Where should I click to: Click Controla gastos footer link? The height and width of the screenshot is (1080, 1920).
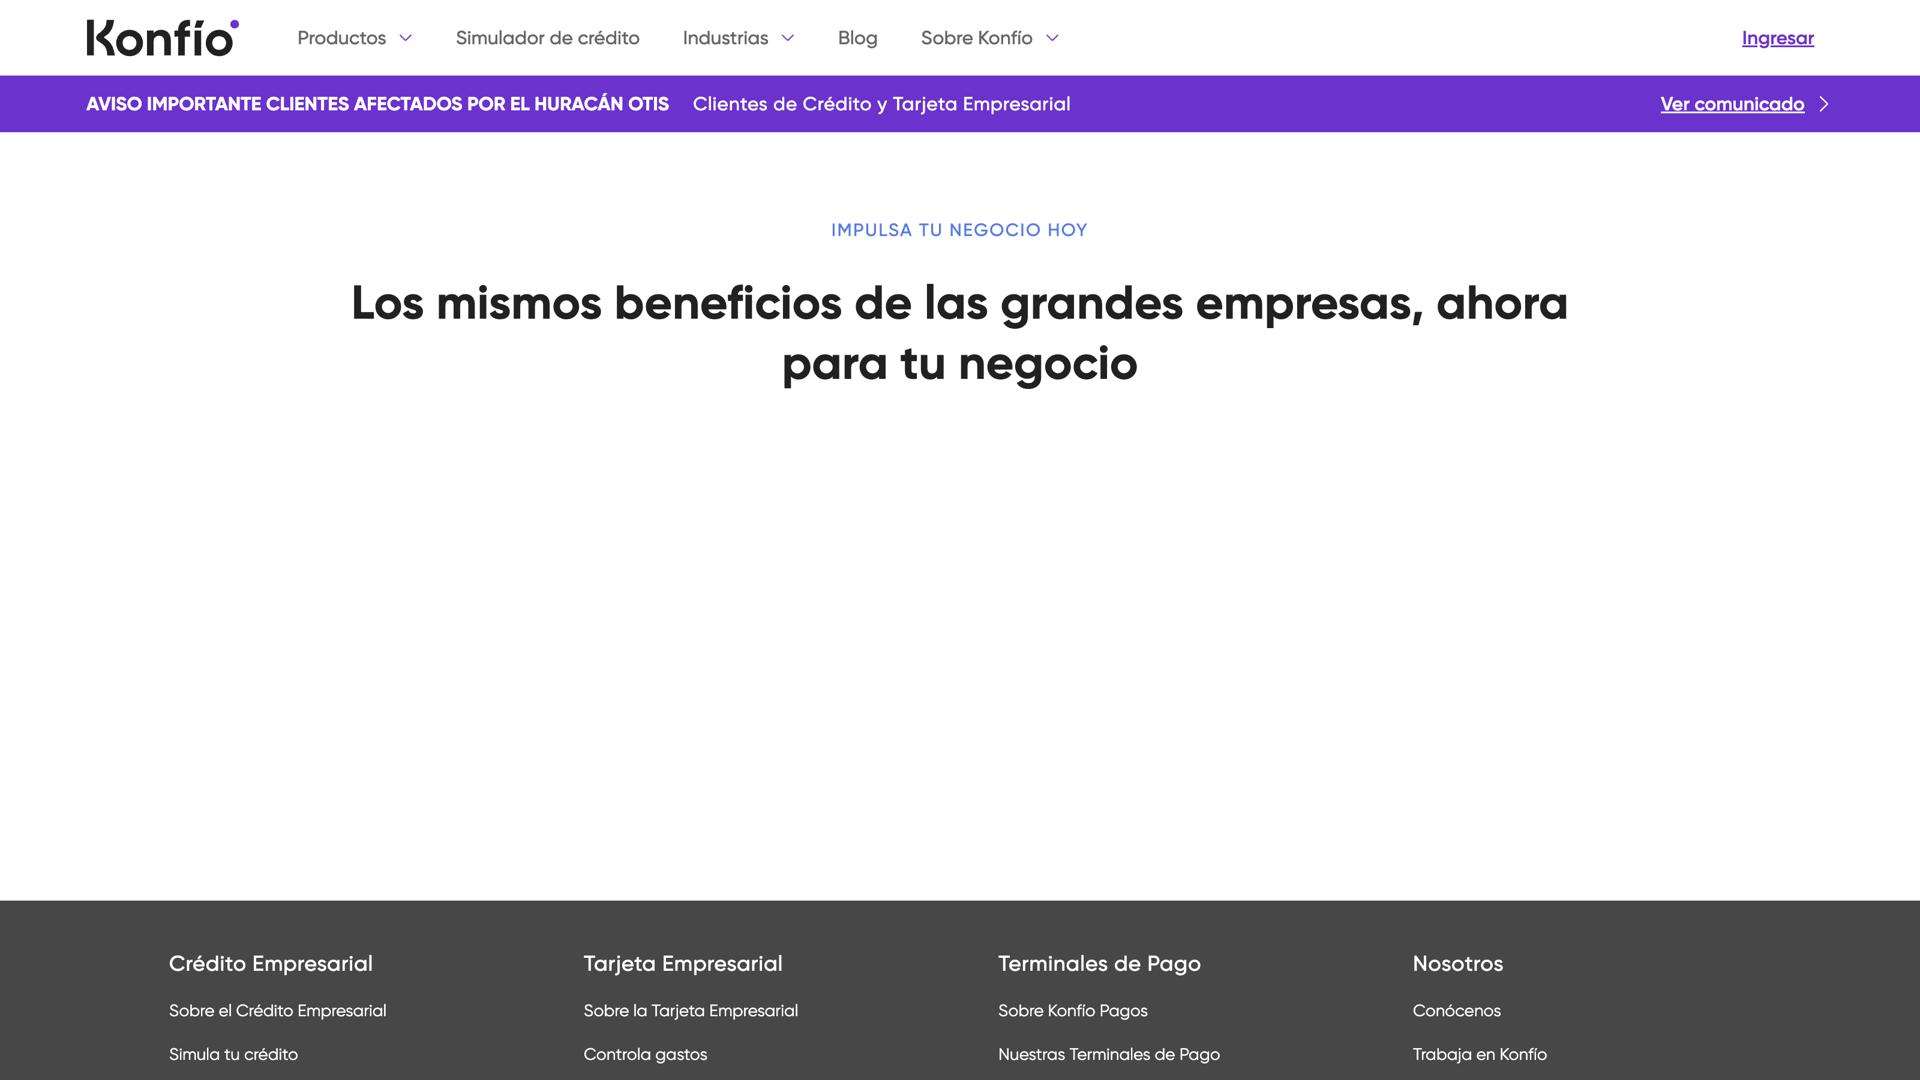point(645,1054)
